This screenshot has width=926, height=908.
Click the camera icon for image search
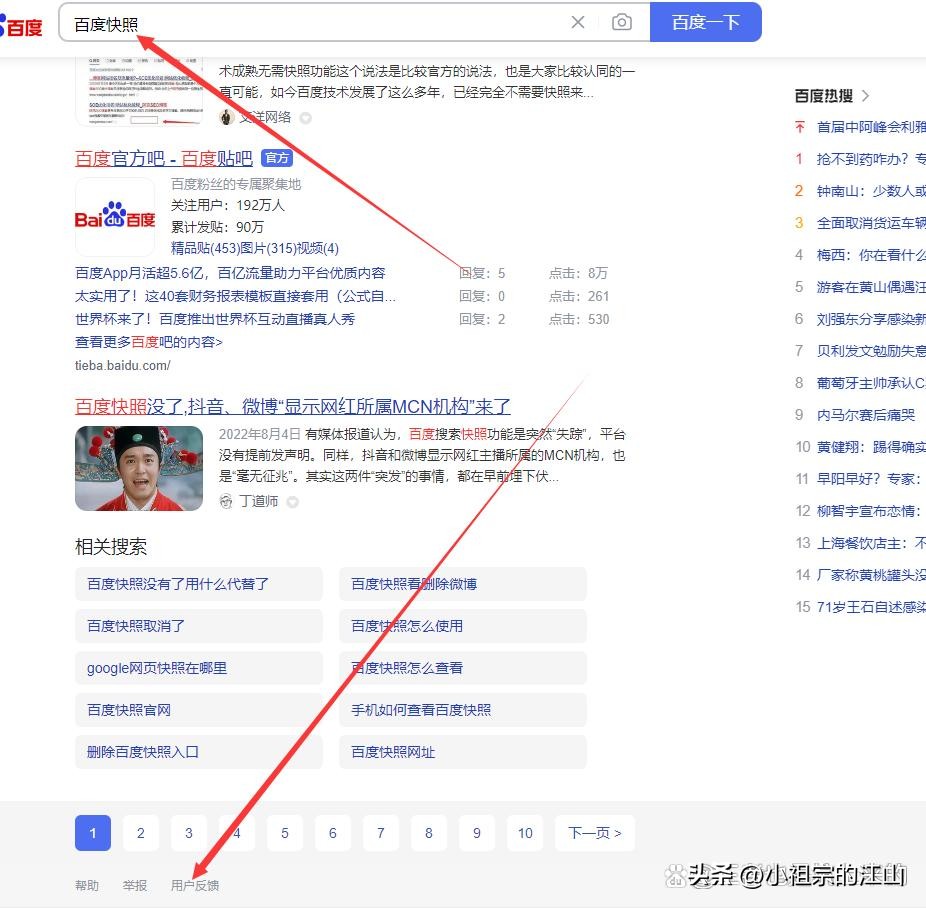click(622, 21)
